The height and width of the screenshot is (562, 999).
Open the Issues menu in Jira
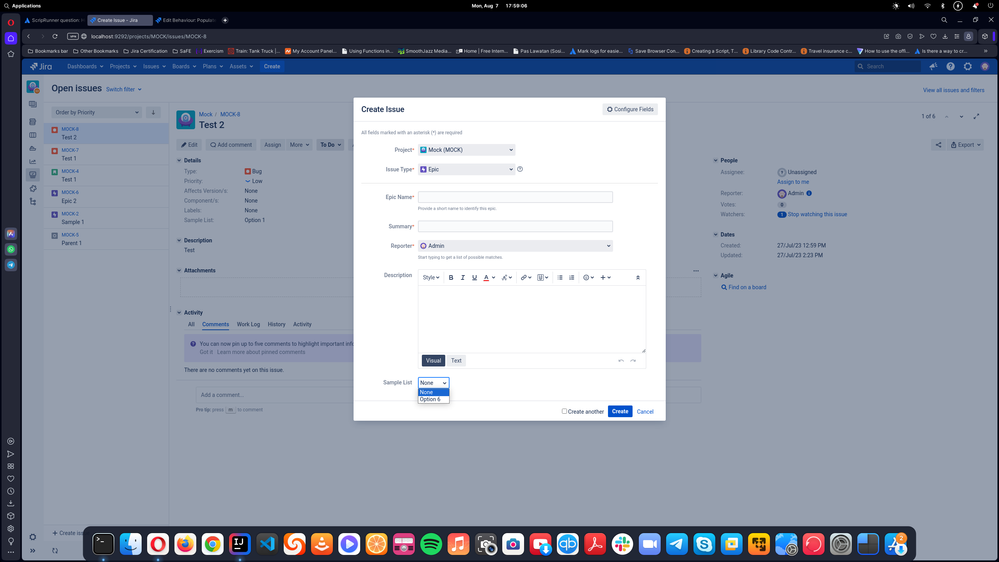[154, 66]
